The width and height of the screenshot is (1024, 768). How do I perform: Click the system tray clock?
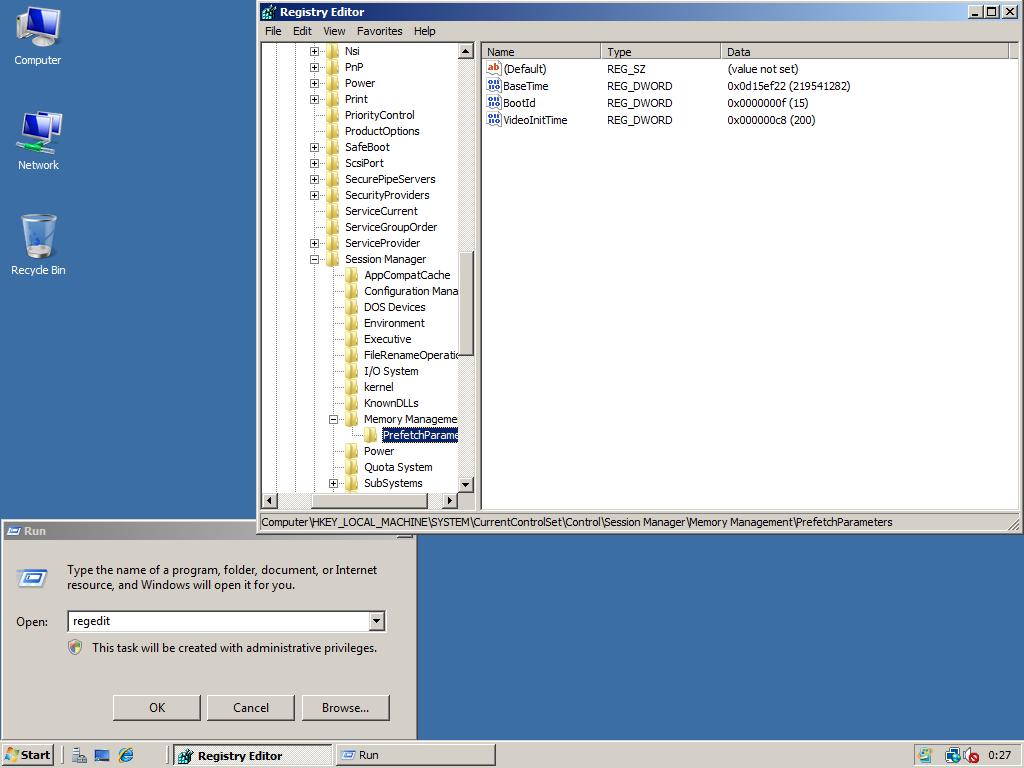pyautogui.click(x=999, y=756)
